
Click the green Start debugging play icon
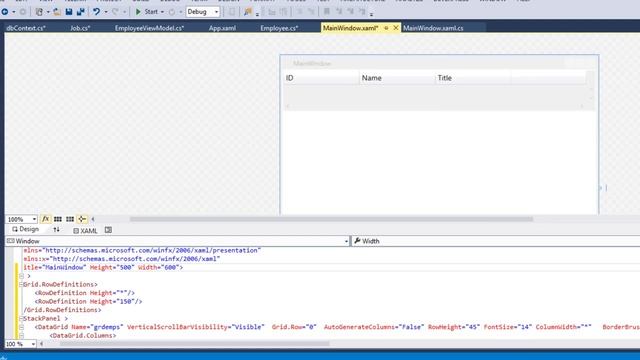tap(138, 12)
